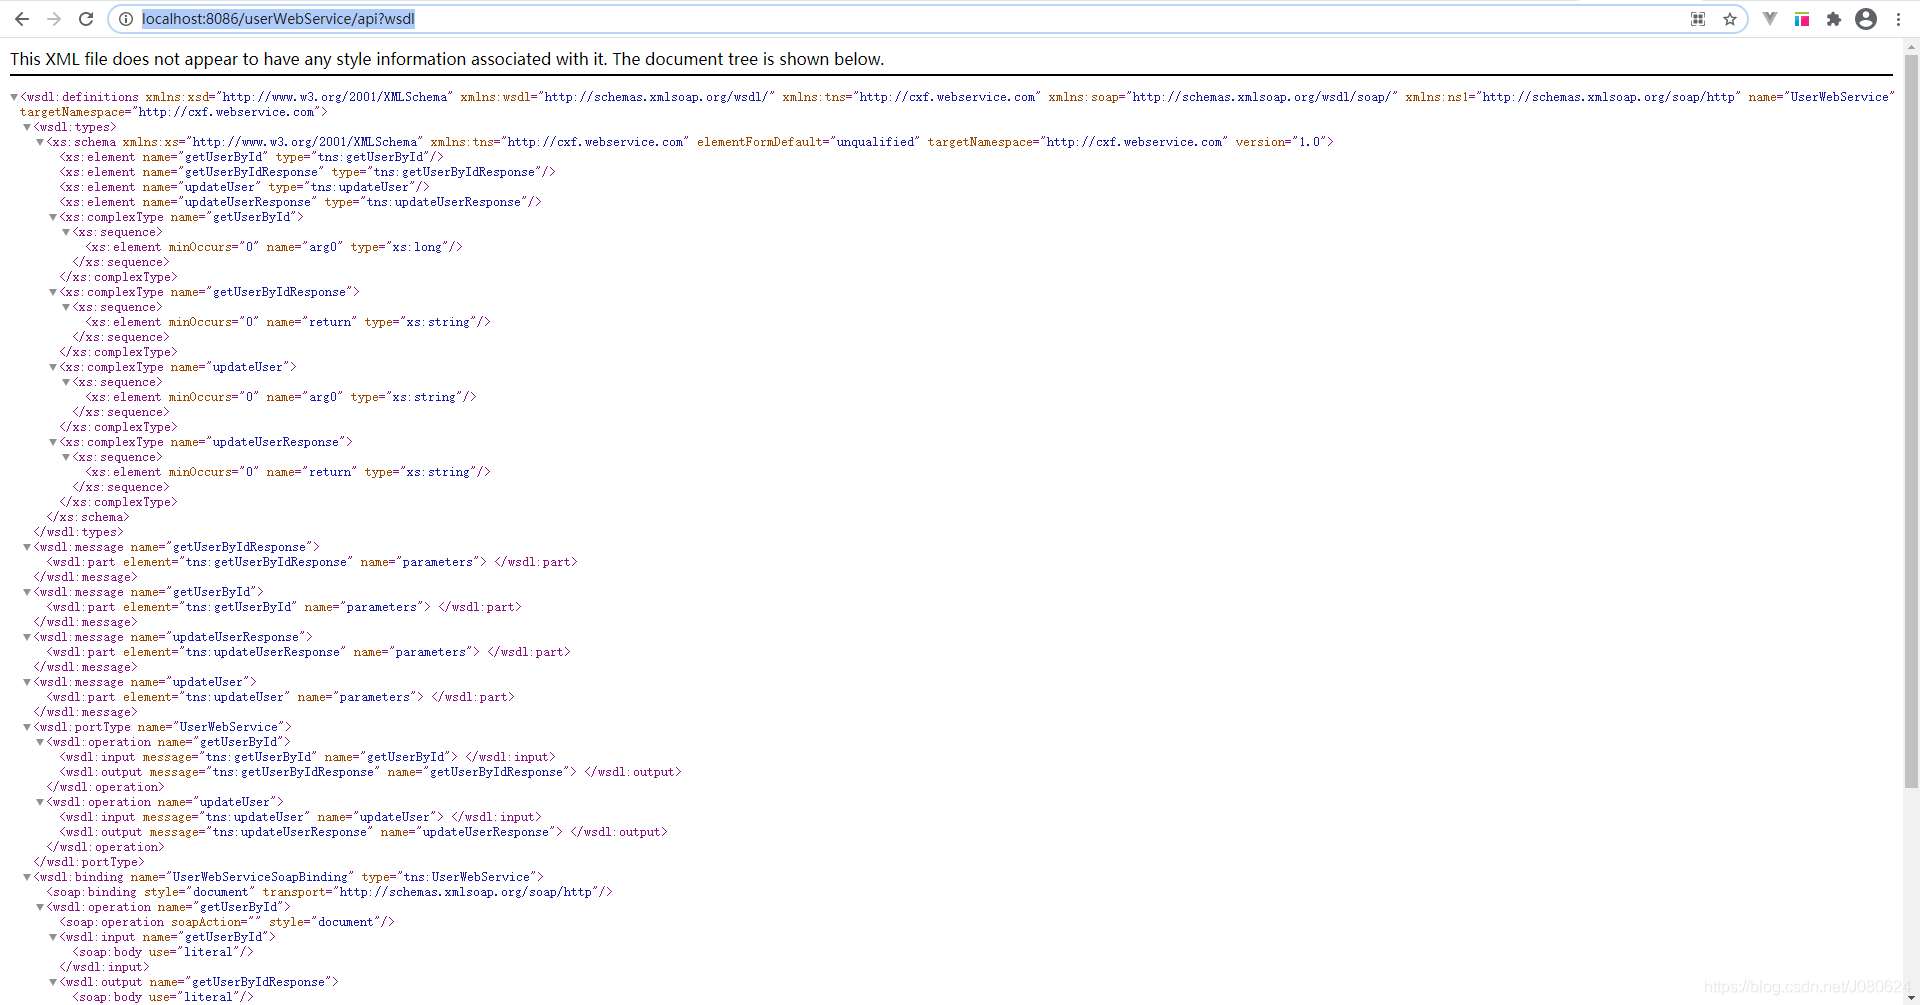Image resolution: width=1920 pixels, height=1005 pixels.
Task: Collapse wsdl:message updateUser node
Action: click(x=27, y=682)
